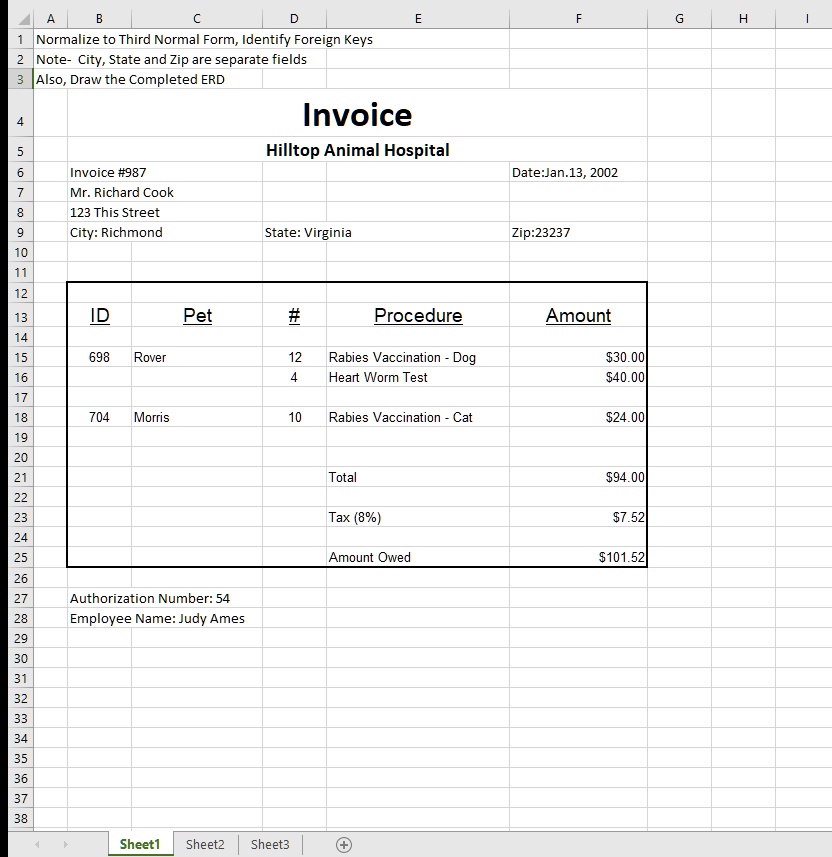Select the Sheet1 tab

pyautogui.click(x=140, y=844)
